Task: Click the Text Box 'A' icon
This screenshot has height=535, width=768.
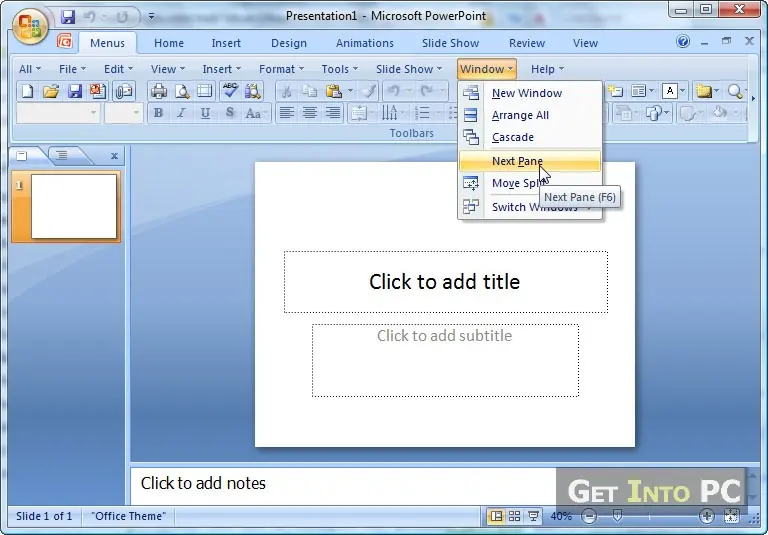Action: pyautogui.click(x=670, y=91)
